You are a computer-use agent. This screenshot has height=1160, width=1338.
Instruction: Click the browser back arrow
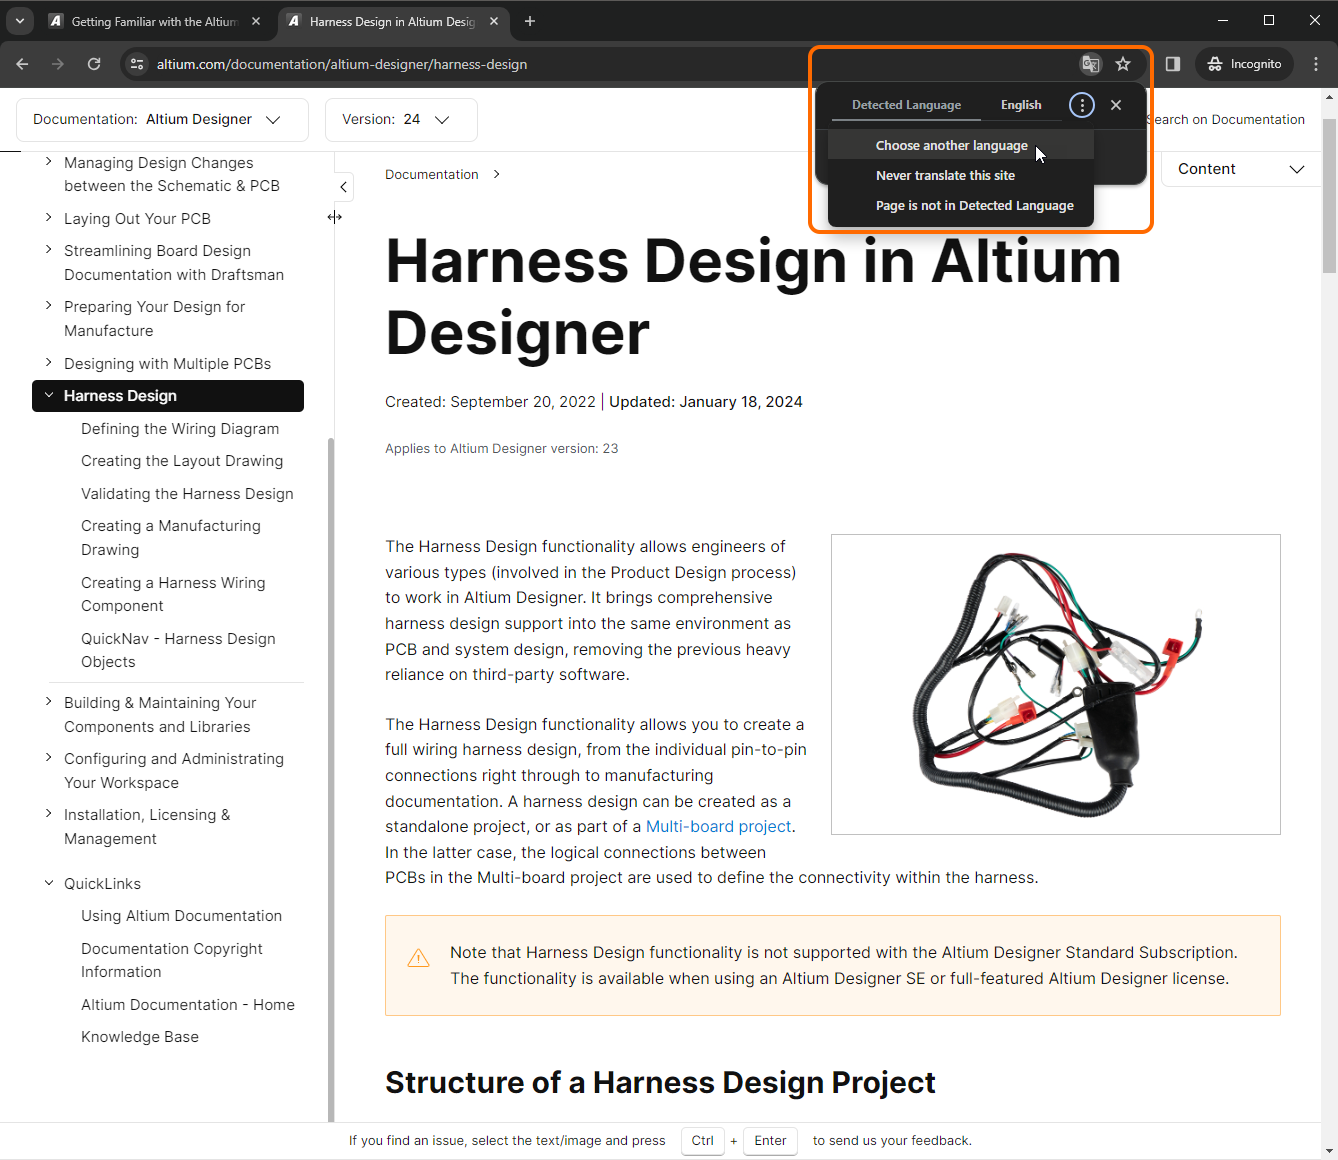(x=22, y=64)
